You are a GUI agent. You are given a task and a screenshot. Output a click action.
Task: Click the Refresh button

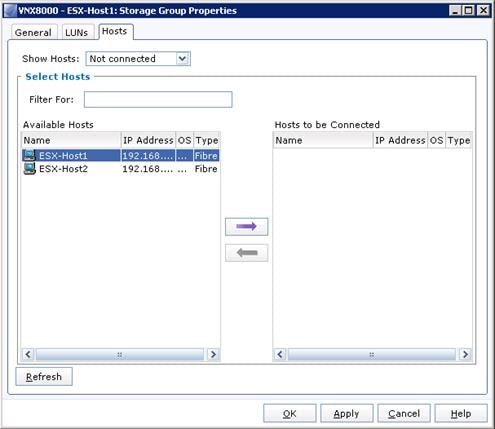pyautogui.click(x=44, y=377)
